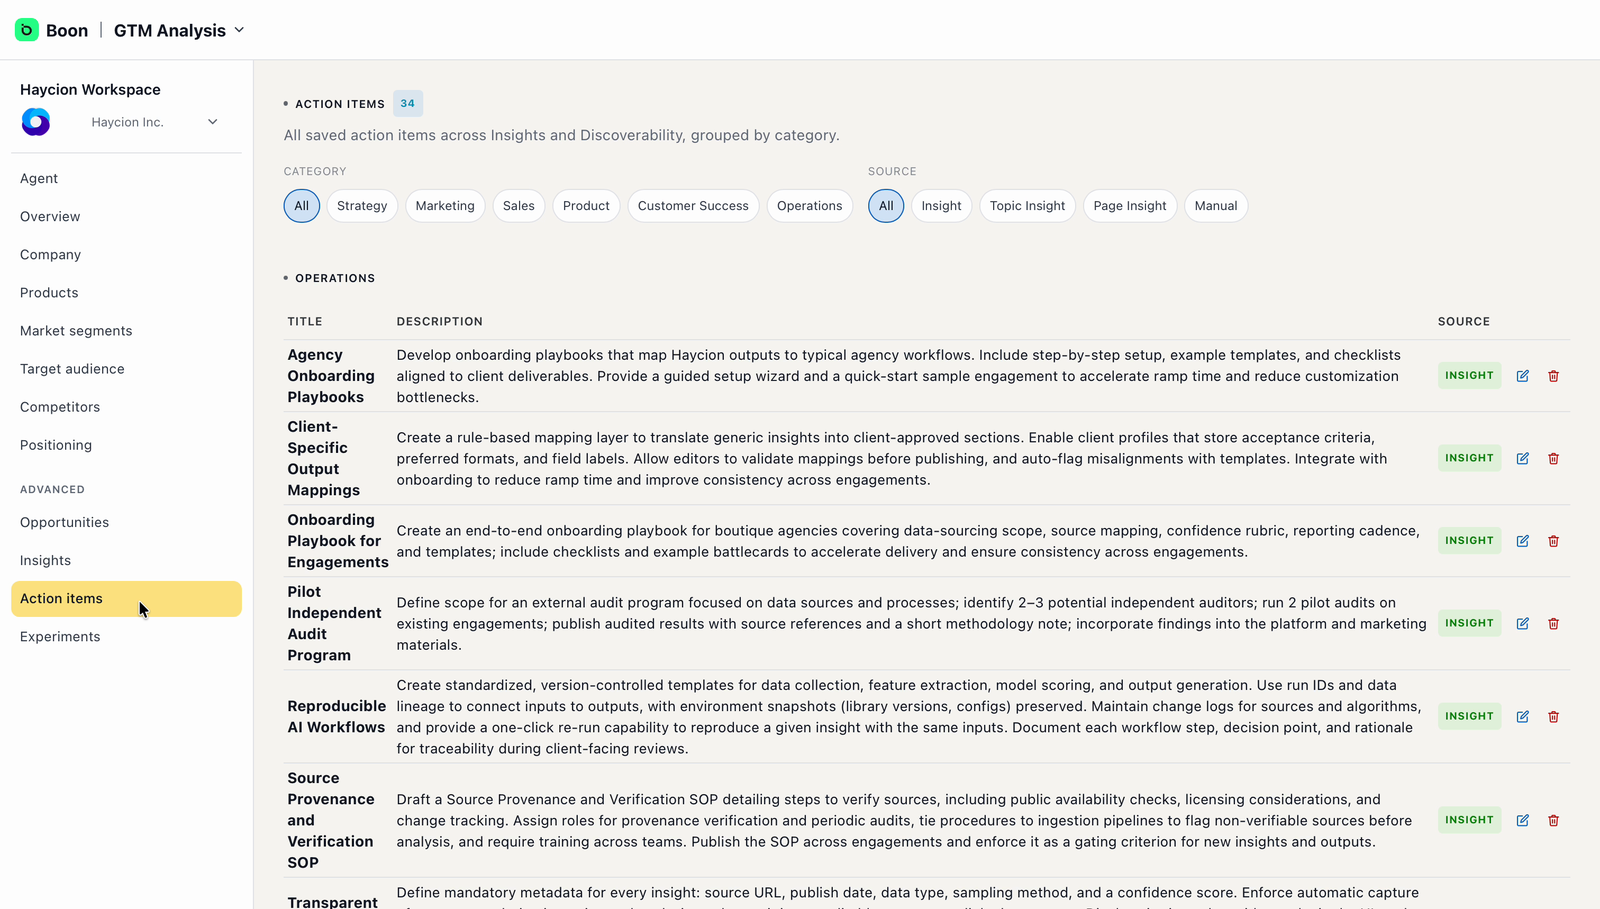This screenshot has height=909, width=1600.
Task: Click the Haycion Inc. company logo
Action: [36, 122]
